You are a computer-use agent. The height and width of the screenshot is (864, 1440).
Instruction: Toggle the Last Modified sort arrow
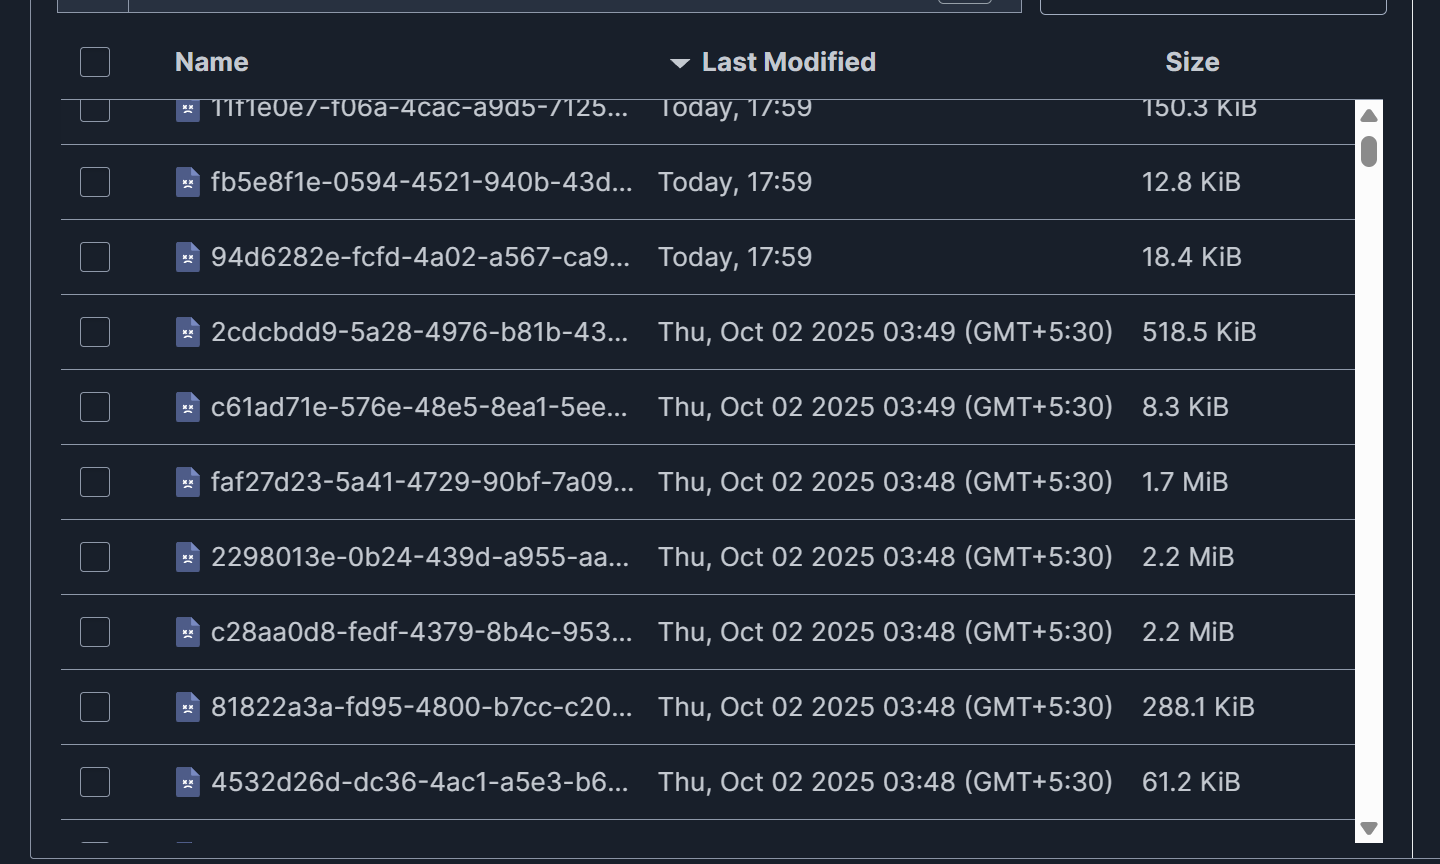click(680, 63)
